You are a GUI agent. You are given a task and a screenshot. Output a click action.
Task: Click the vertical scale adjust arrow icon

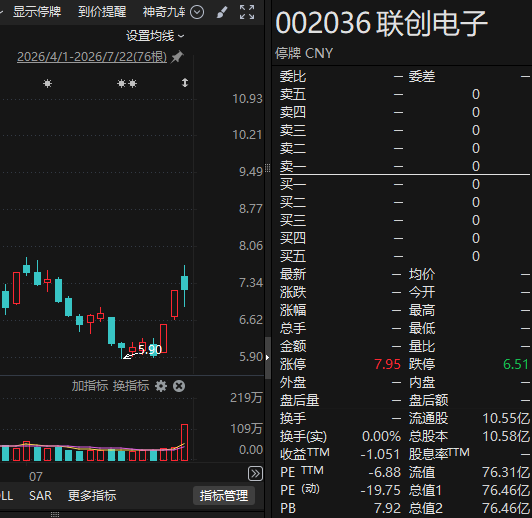pyautogui.click(x=185, y=83)
